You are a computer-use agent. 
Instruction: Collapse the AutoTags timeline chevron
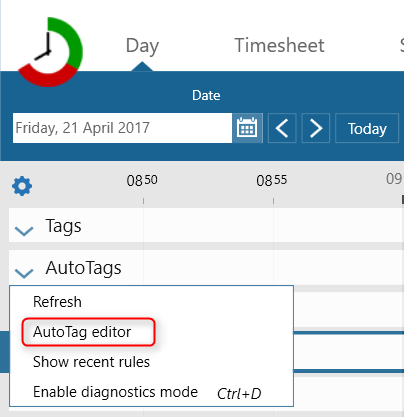pos(24,273)
